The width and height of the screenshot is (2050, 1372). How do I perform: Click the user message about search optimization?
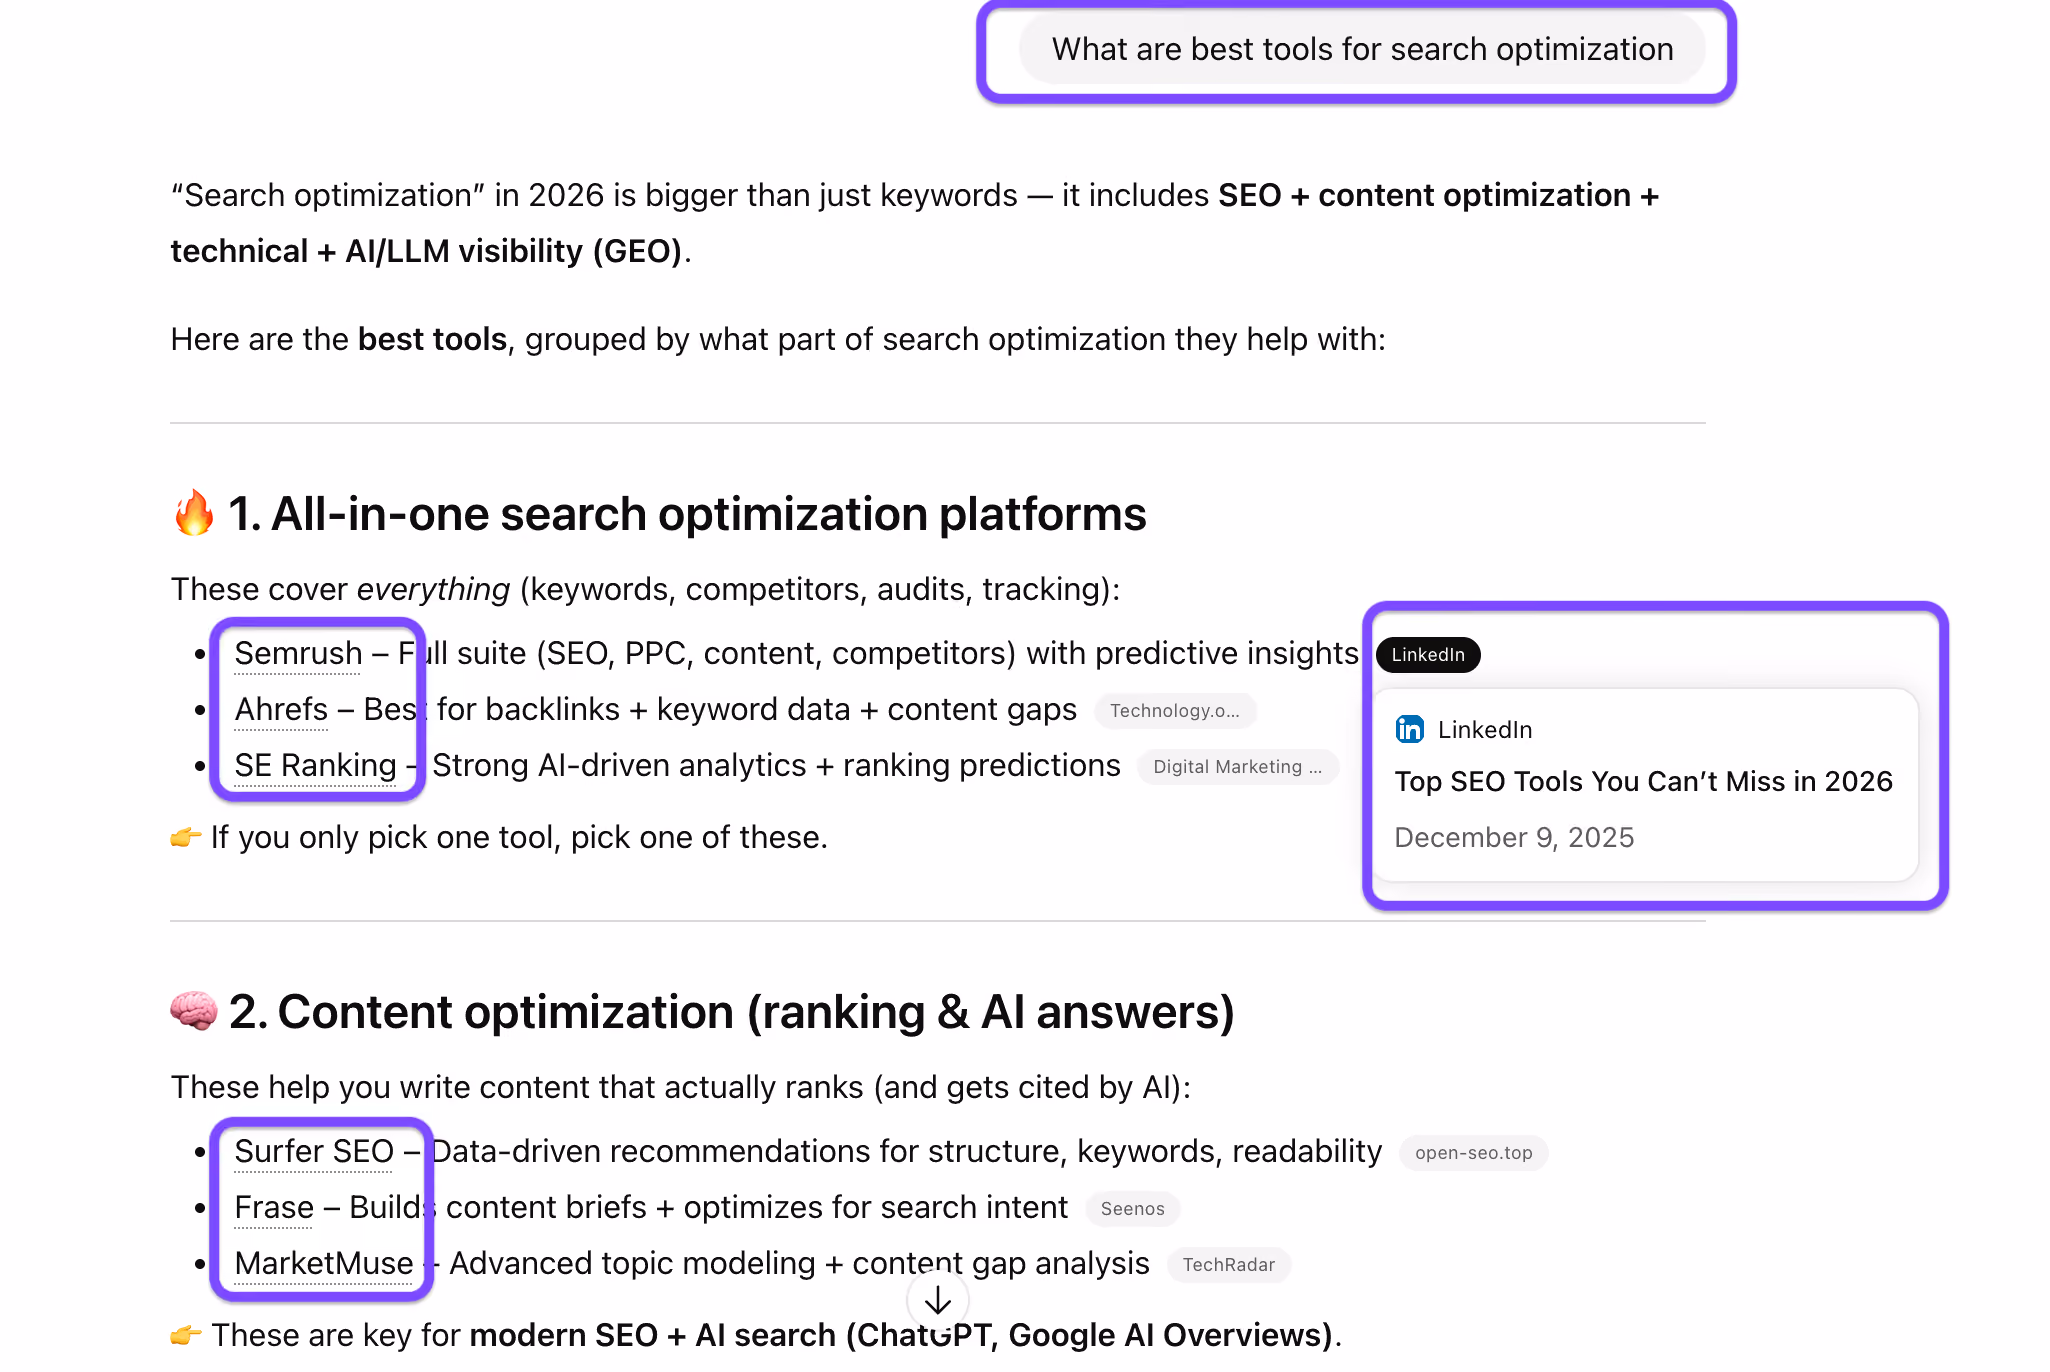(1362, 49)
